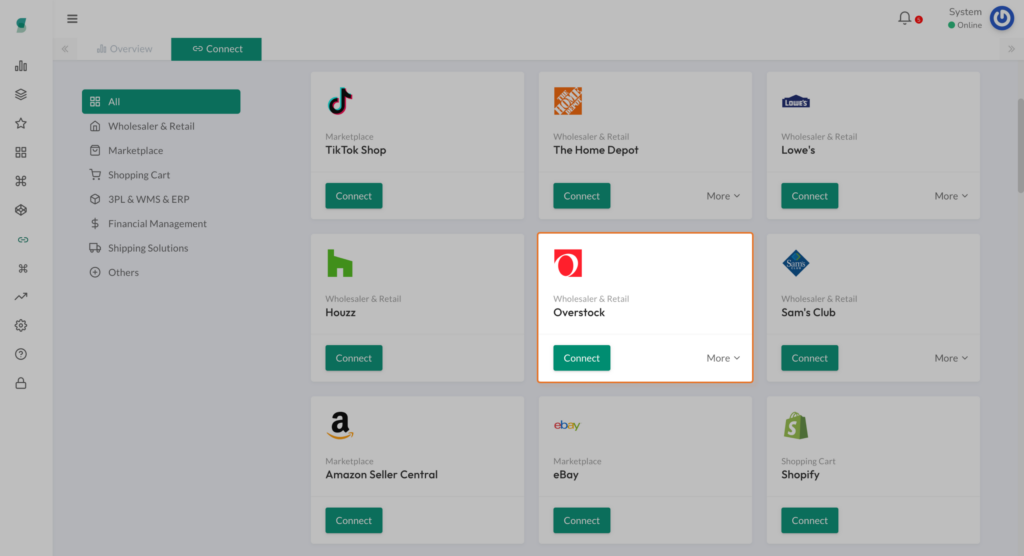Viewport: 1024px width, 556px height.
Task: Open the star sidebar icon
Action: click(x=21, y=123)
